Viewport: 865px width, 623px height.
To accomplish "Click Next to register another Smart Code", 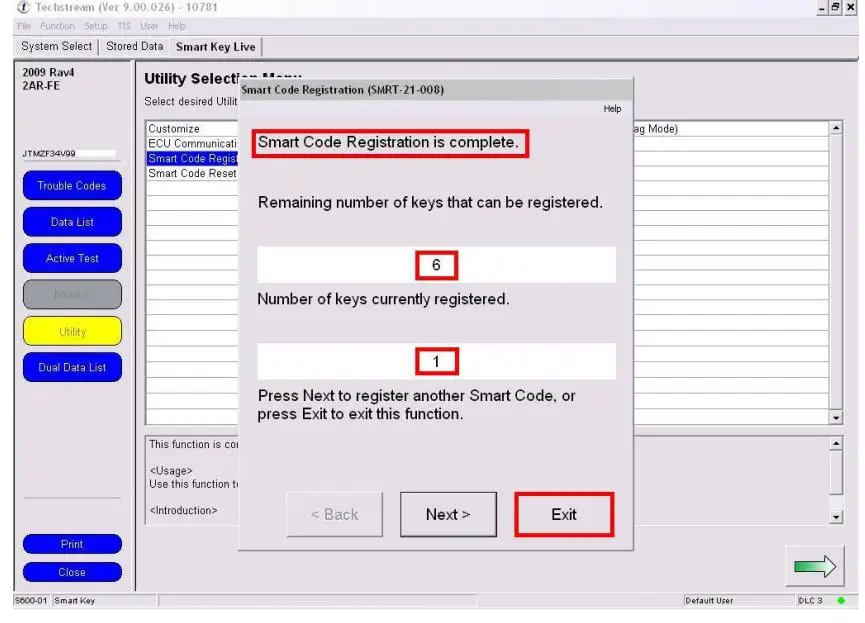I will pos(448,514).
